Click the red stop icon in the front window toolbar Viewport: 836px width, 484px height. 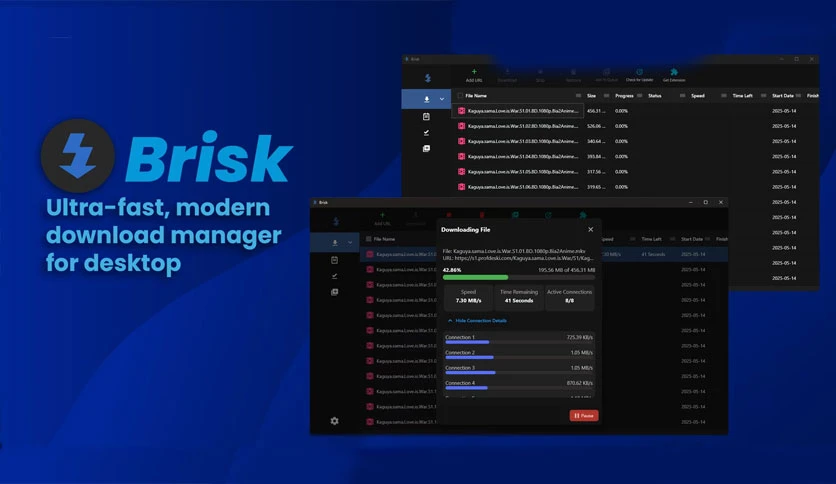pyautogui.click(x=449, y=215)
